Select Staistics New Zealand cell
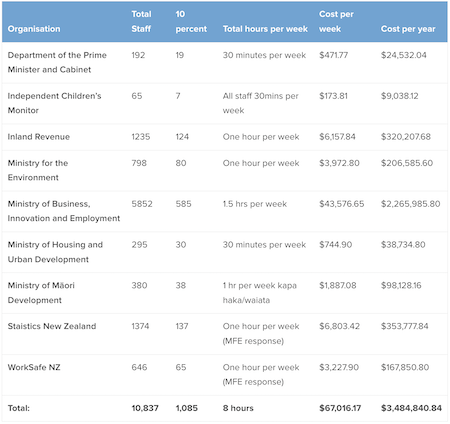This screenshot has height=424, width=450. point(52,326)
